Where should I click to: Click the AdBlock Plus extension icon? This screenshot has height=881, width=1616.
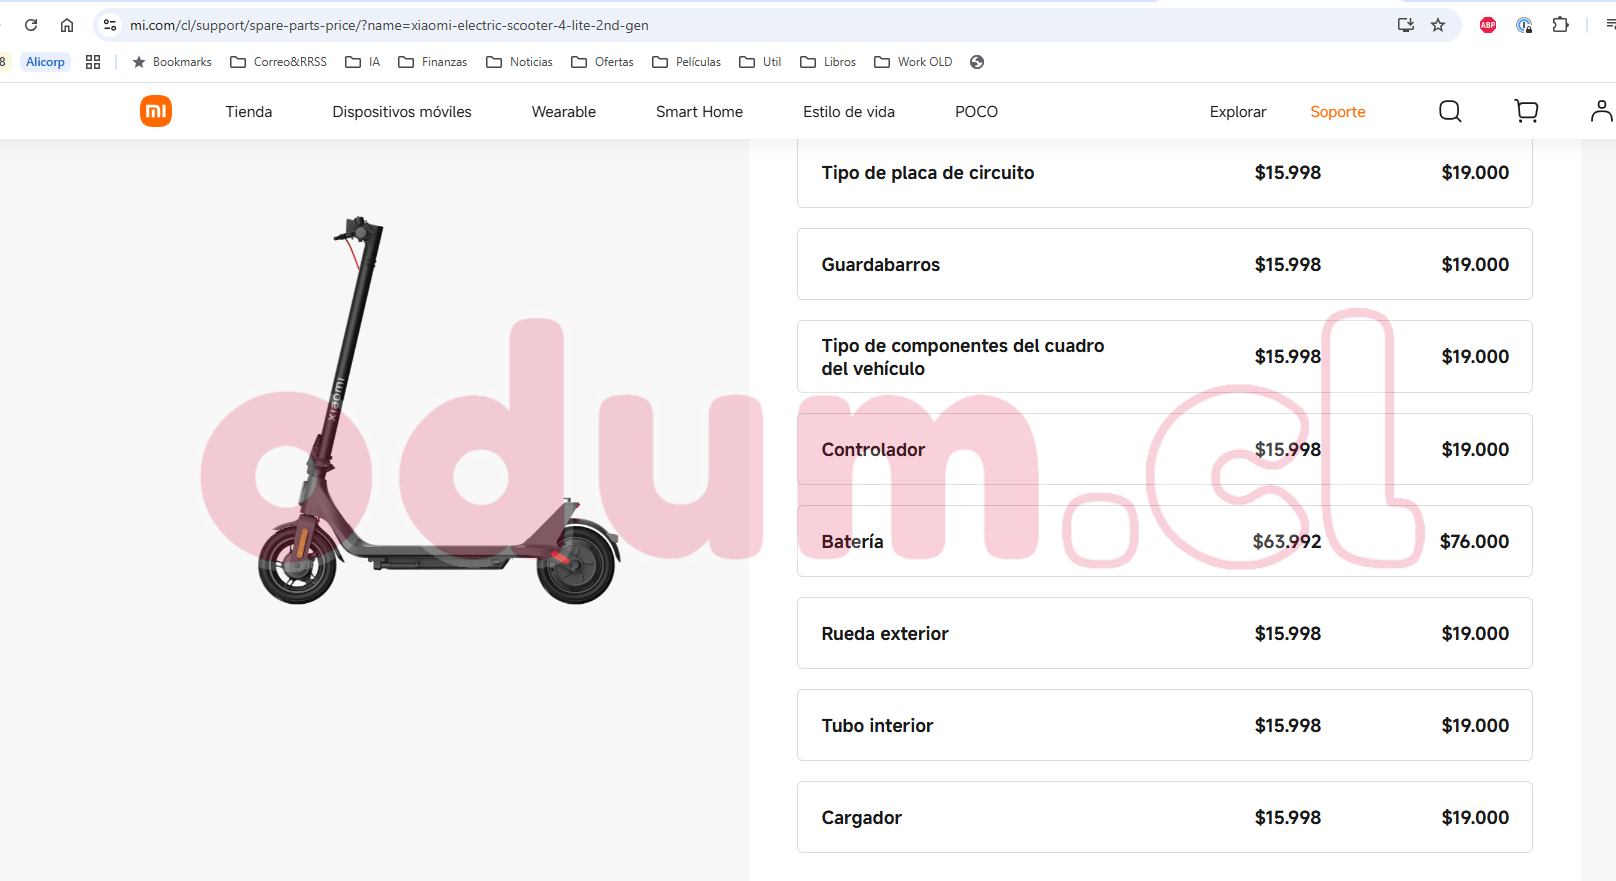click(1488, 25)
